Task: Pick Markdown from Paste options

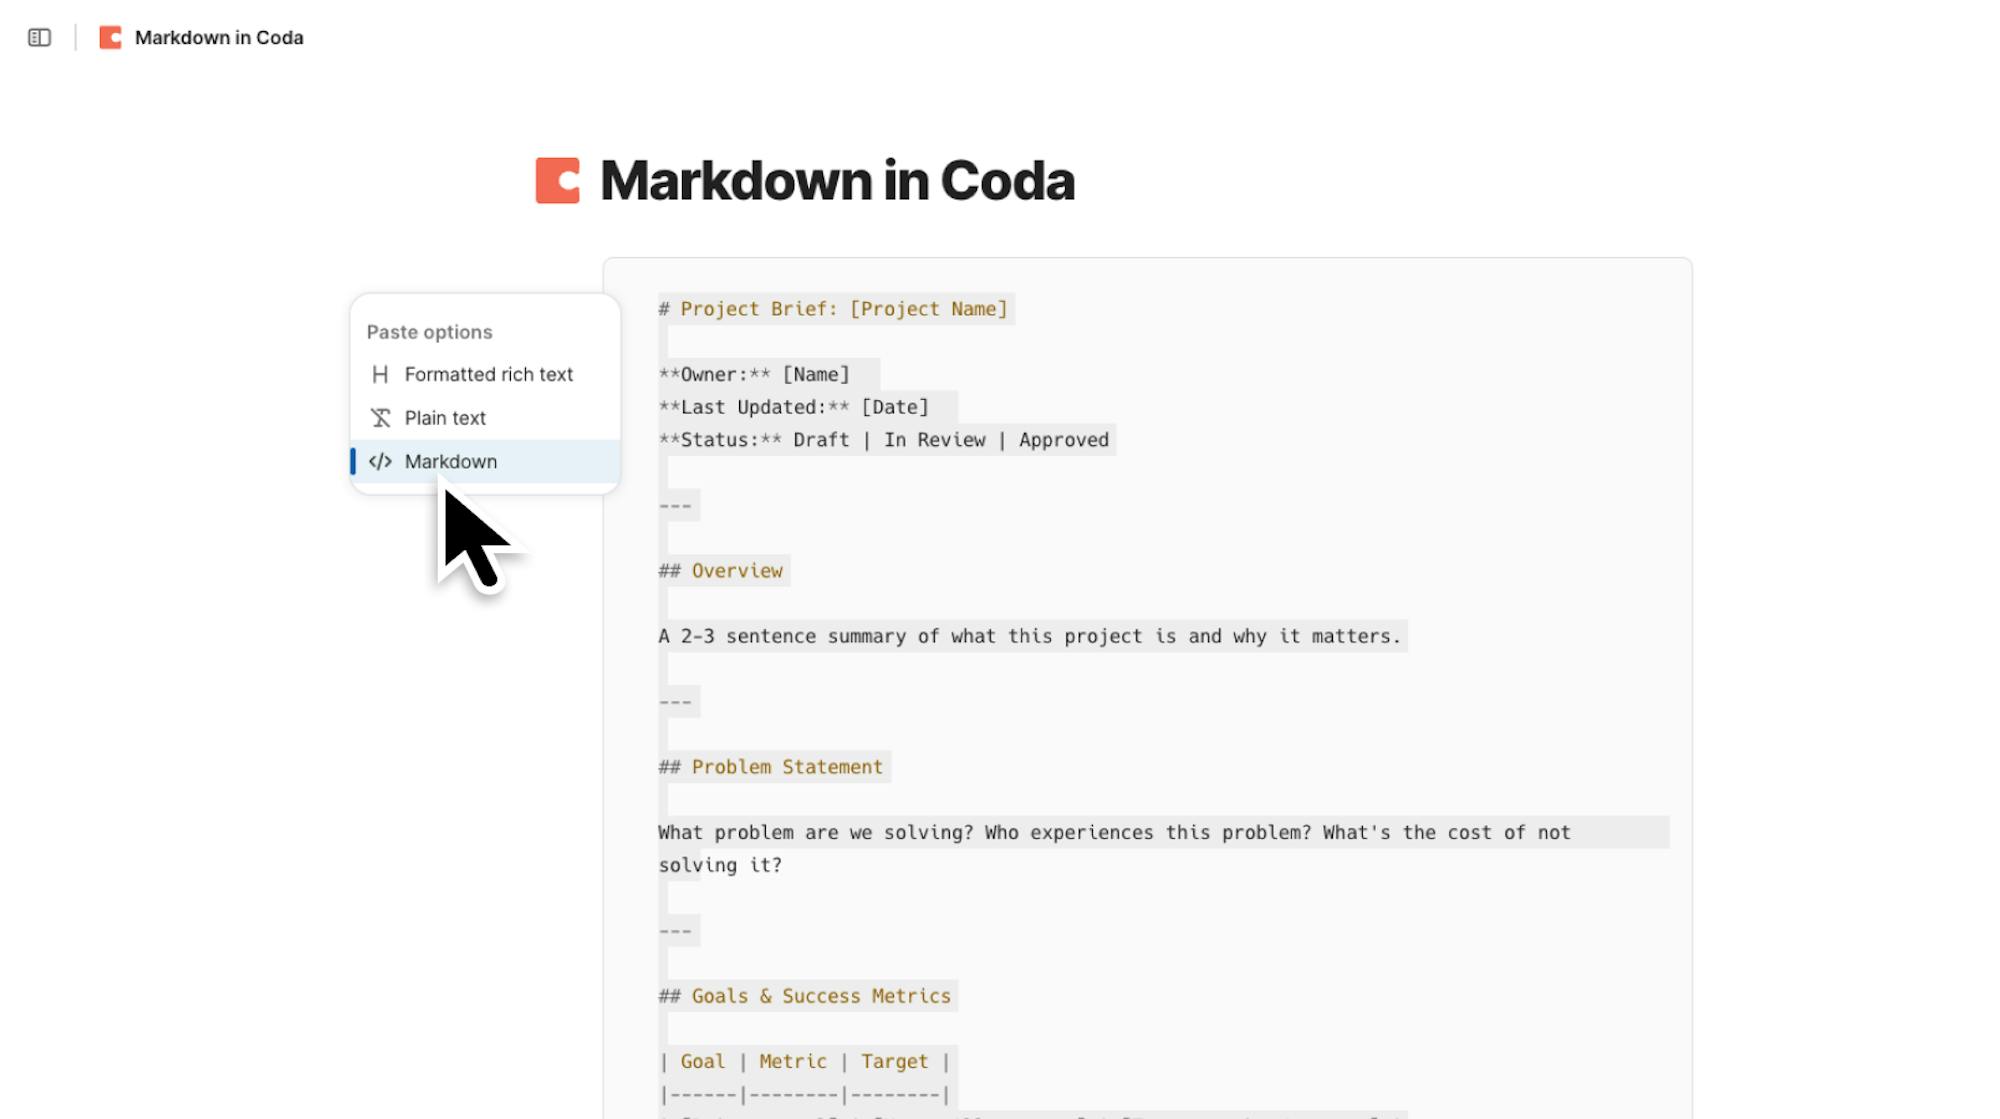Action: tap(451, 462)
